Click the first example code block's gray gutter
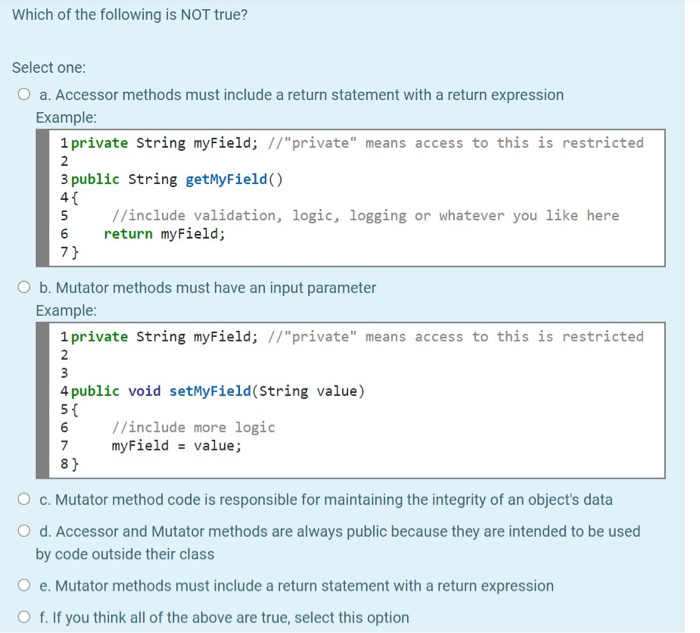700x633 pixels. 42,198
